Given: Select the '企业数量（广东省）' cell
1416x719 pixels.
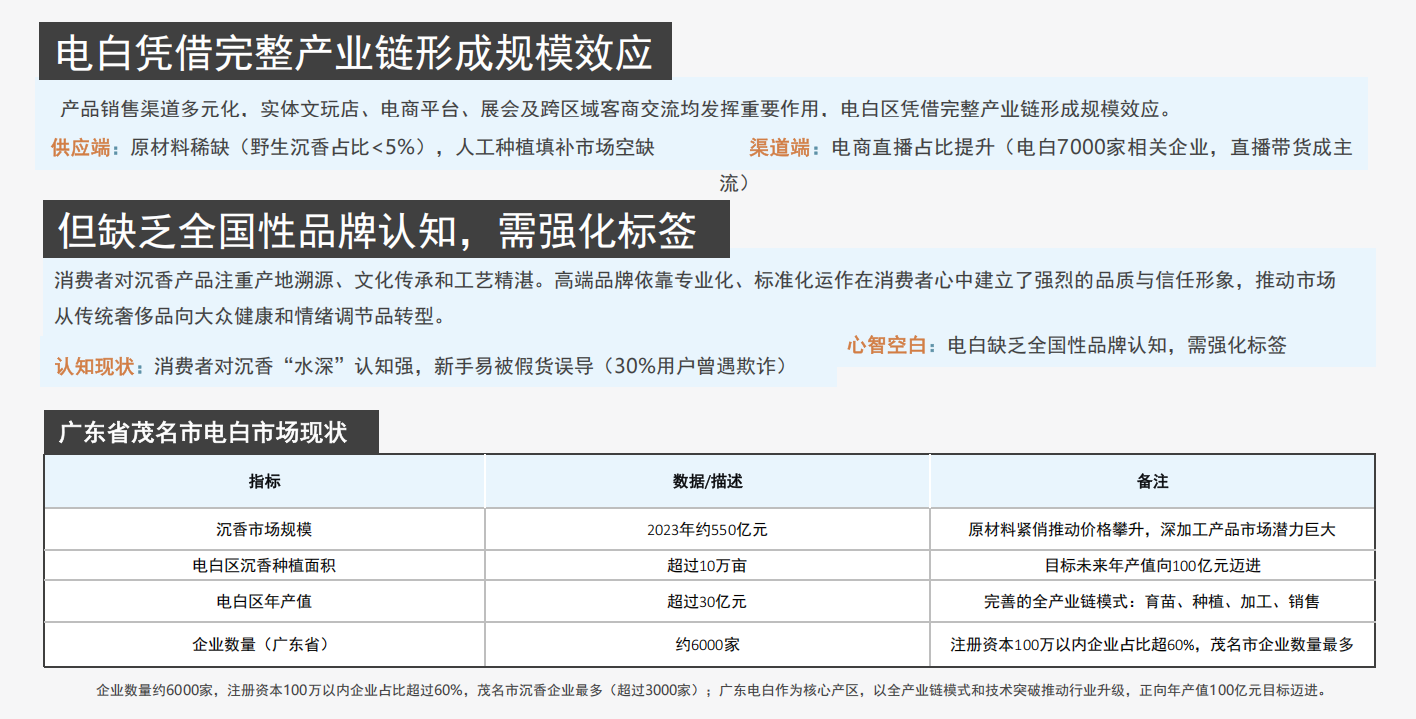Looking at the screenshot, I should click(263, 644).
